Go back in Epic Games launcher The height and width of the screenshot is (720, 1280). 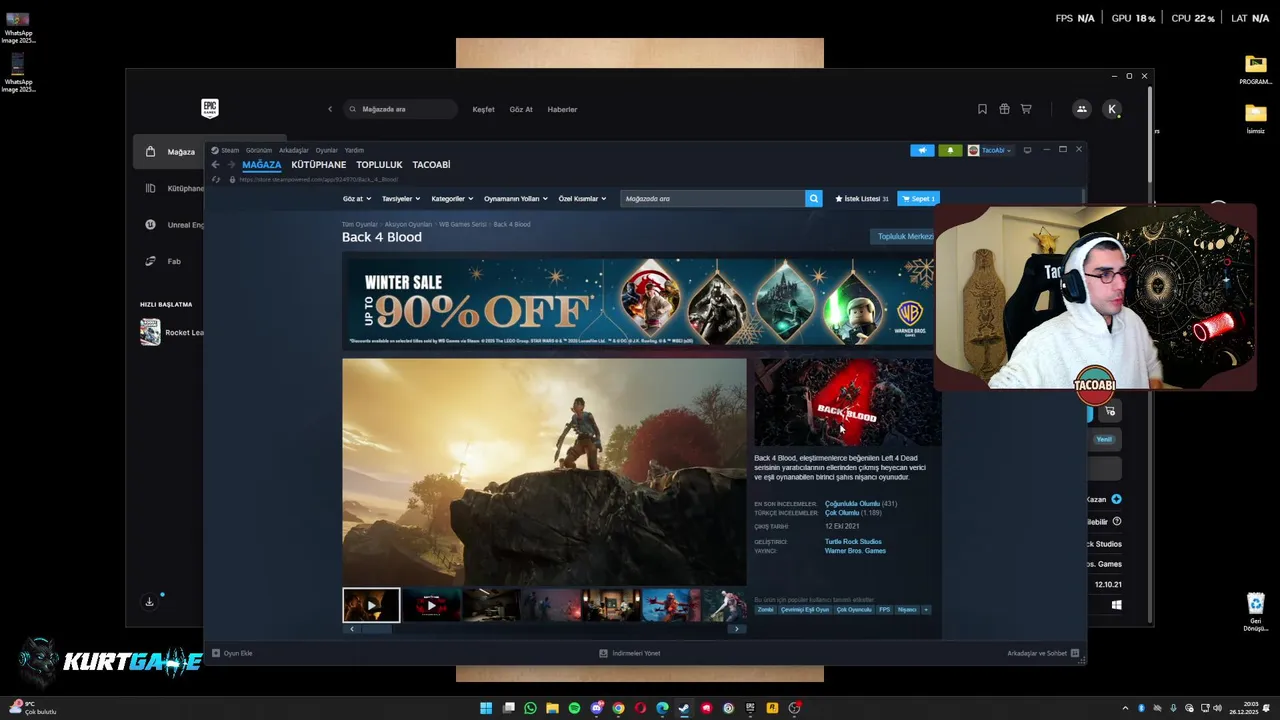[330, 109]
